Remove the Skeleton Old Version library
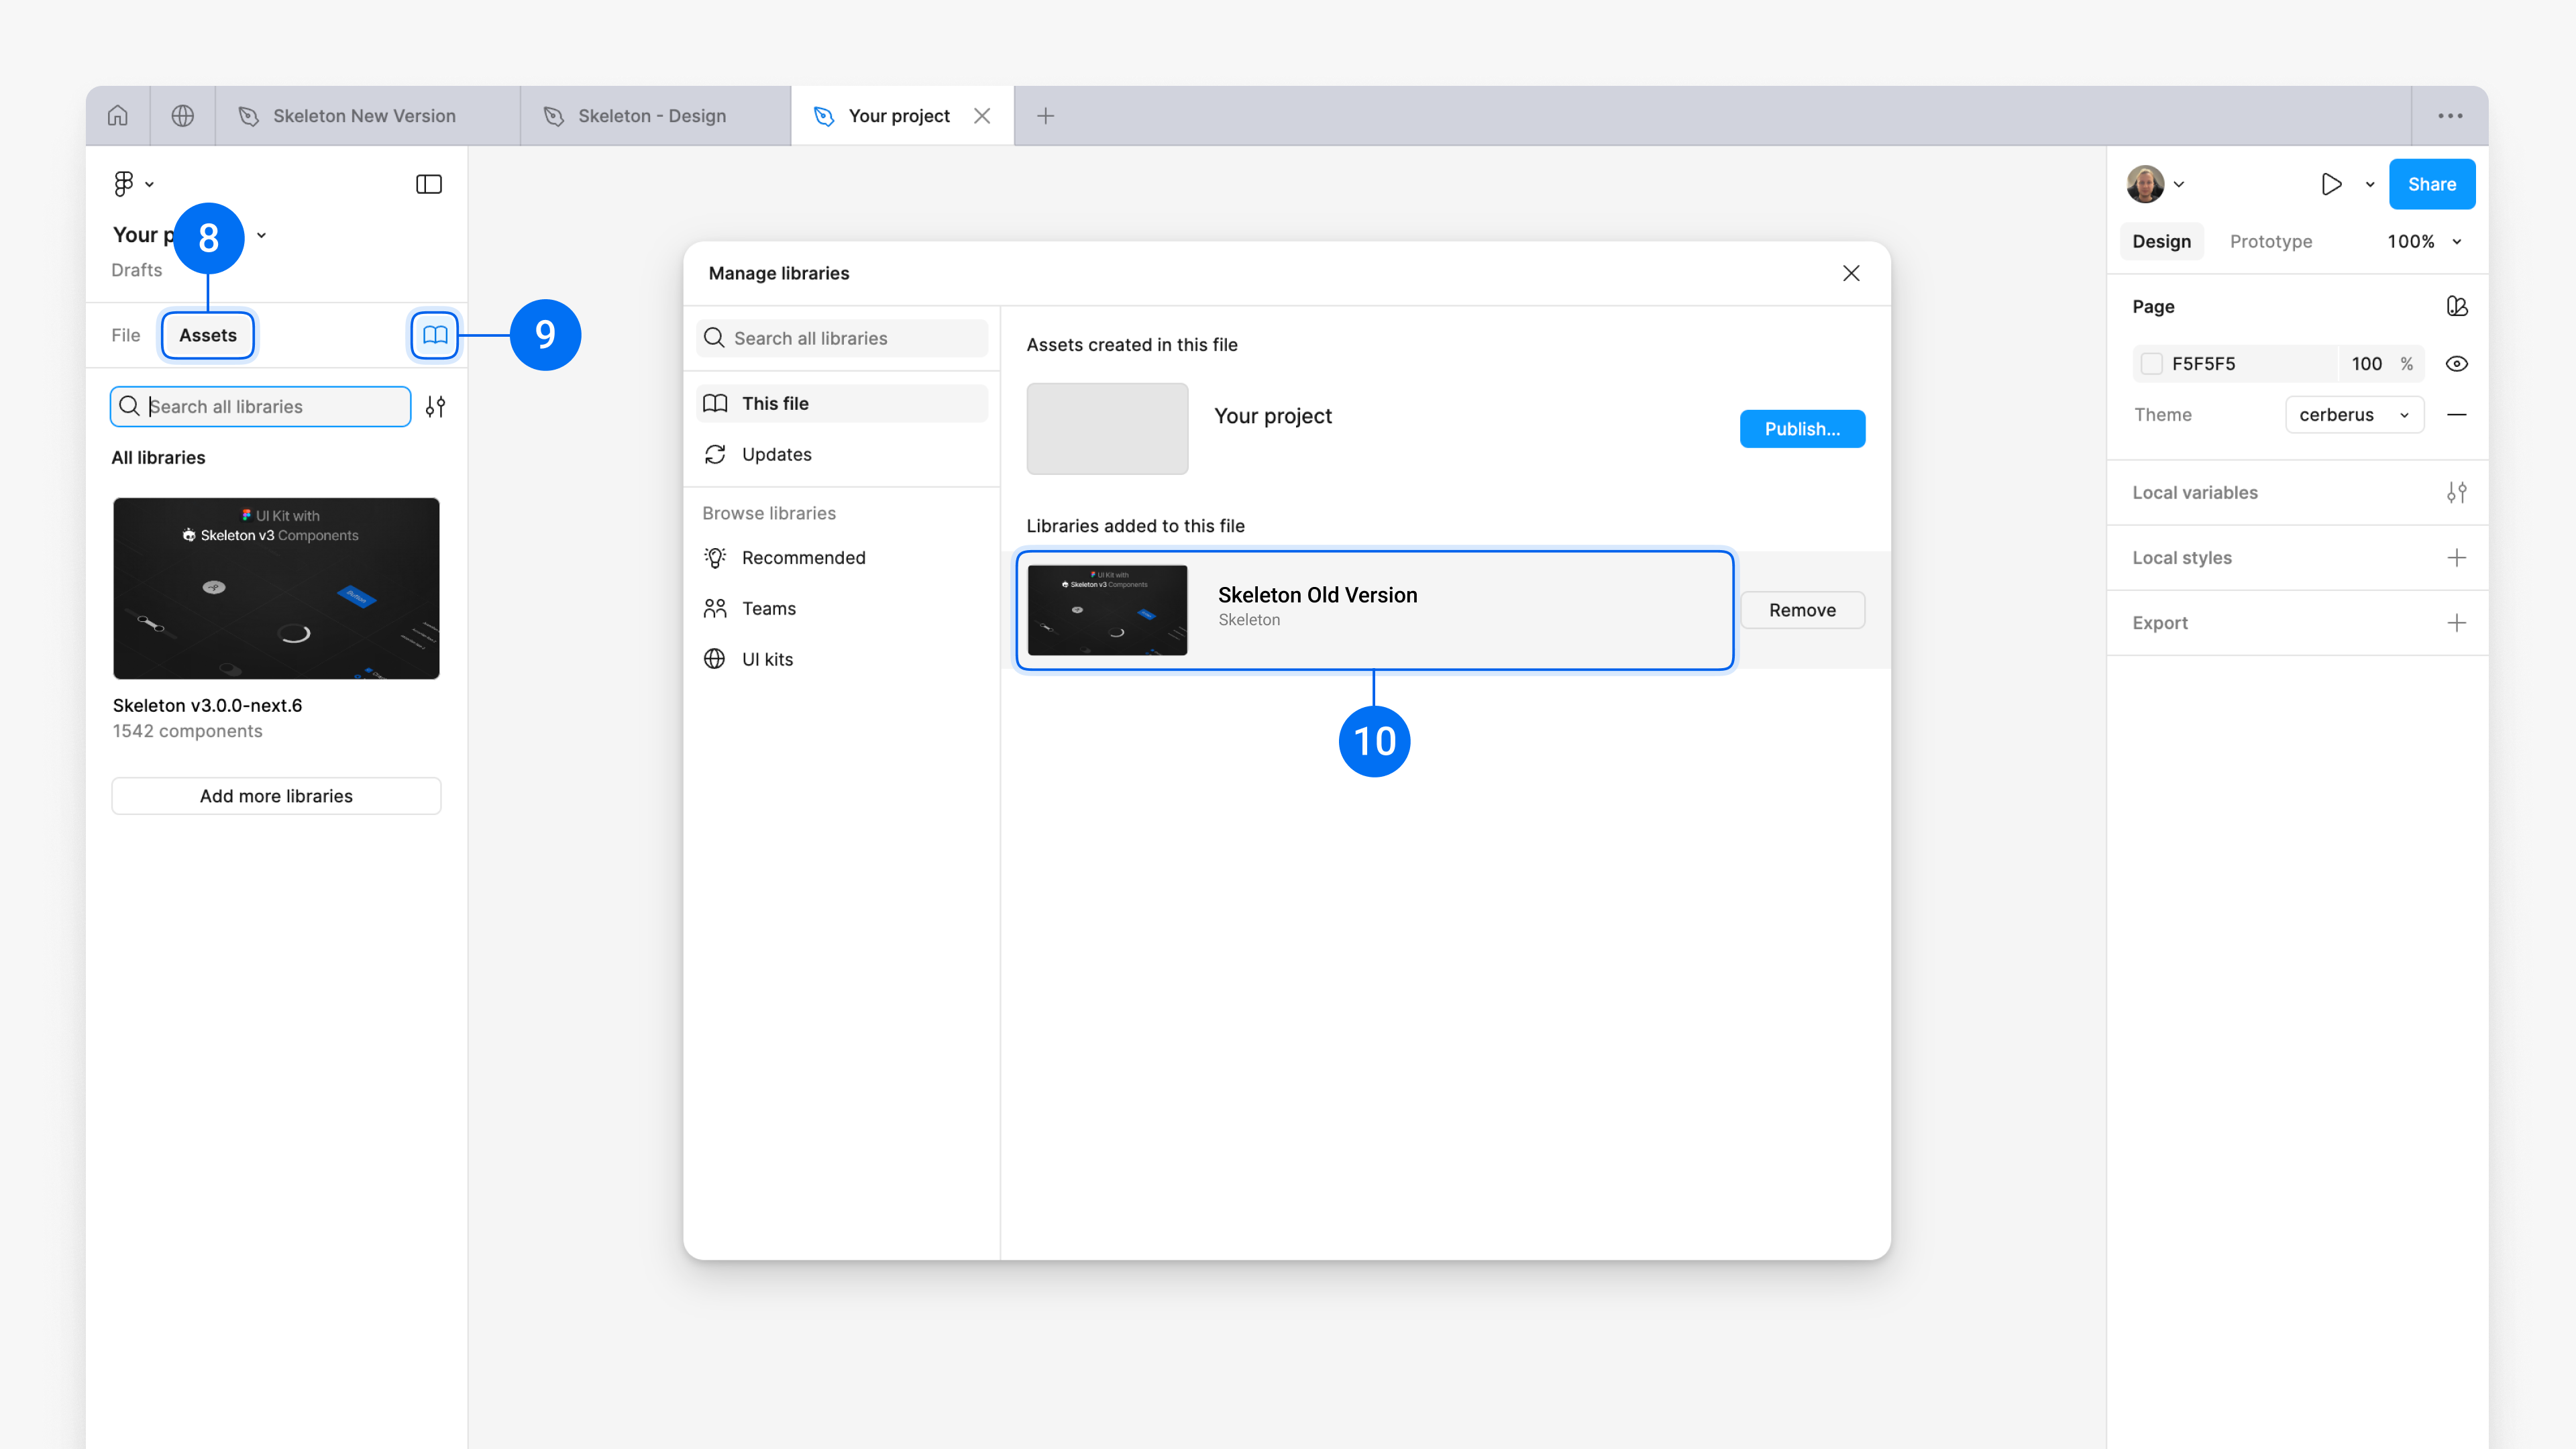The image size is (2576, 1449). coord(1802,610)
